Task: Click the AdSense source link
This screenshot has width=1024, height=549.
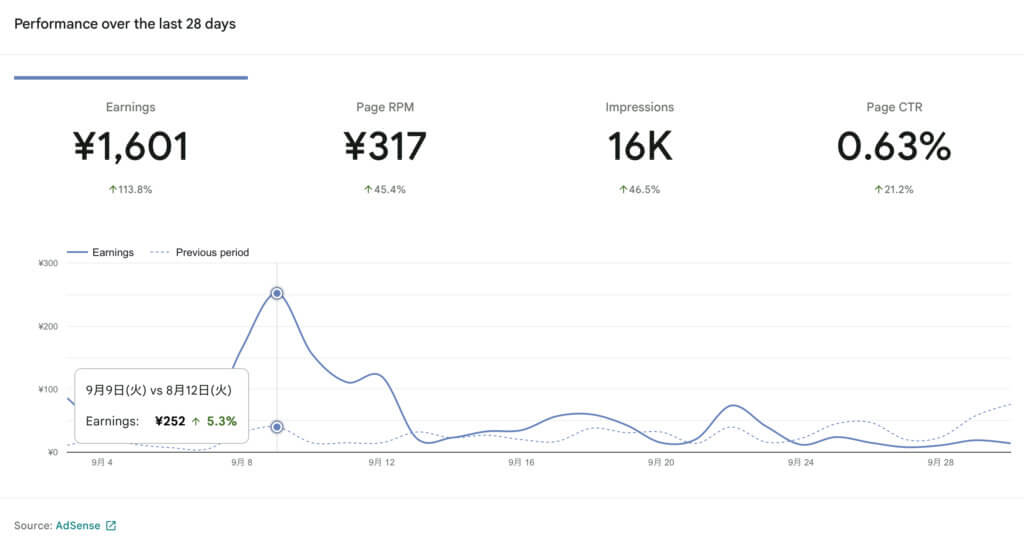Action: pyautogui.click(x=78, y=526)
